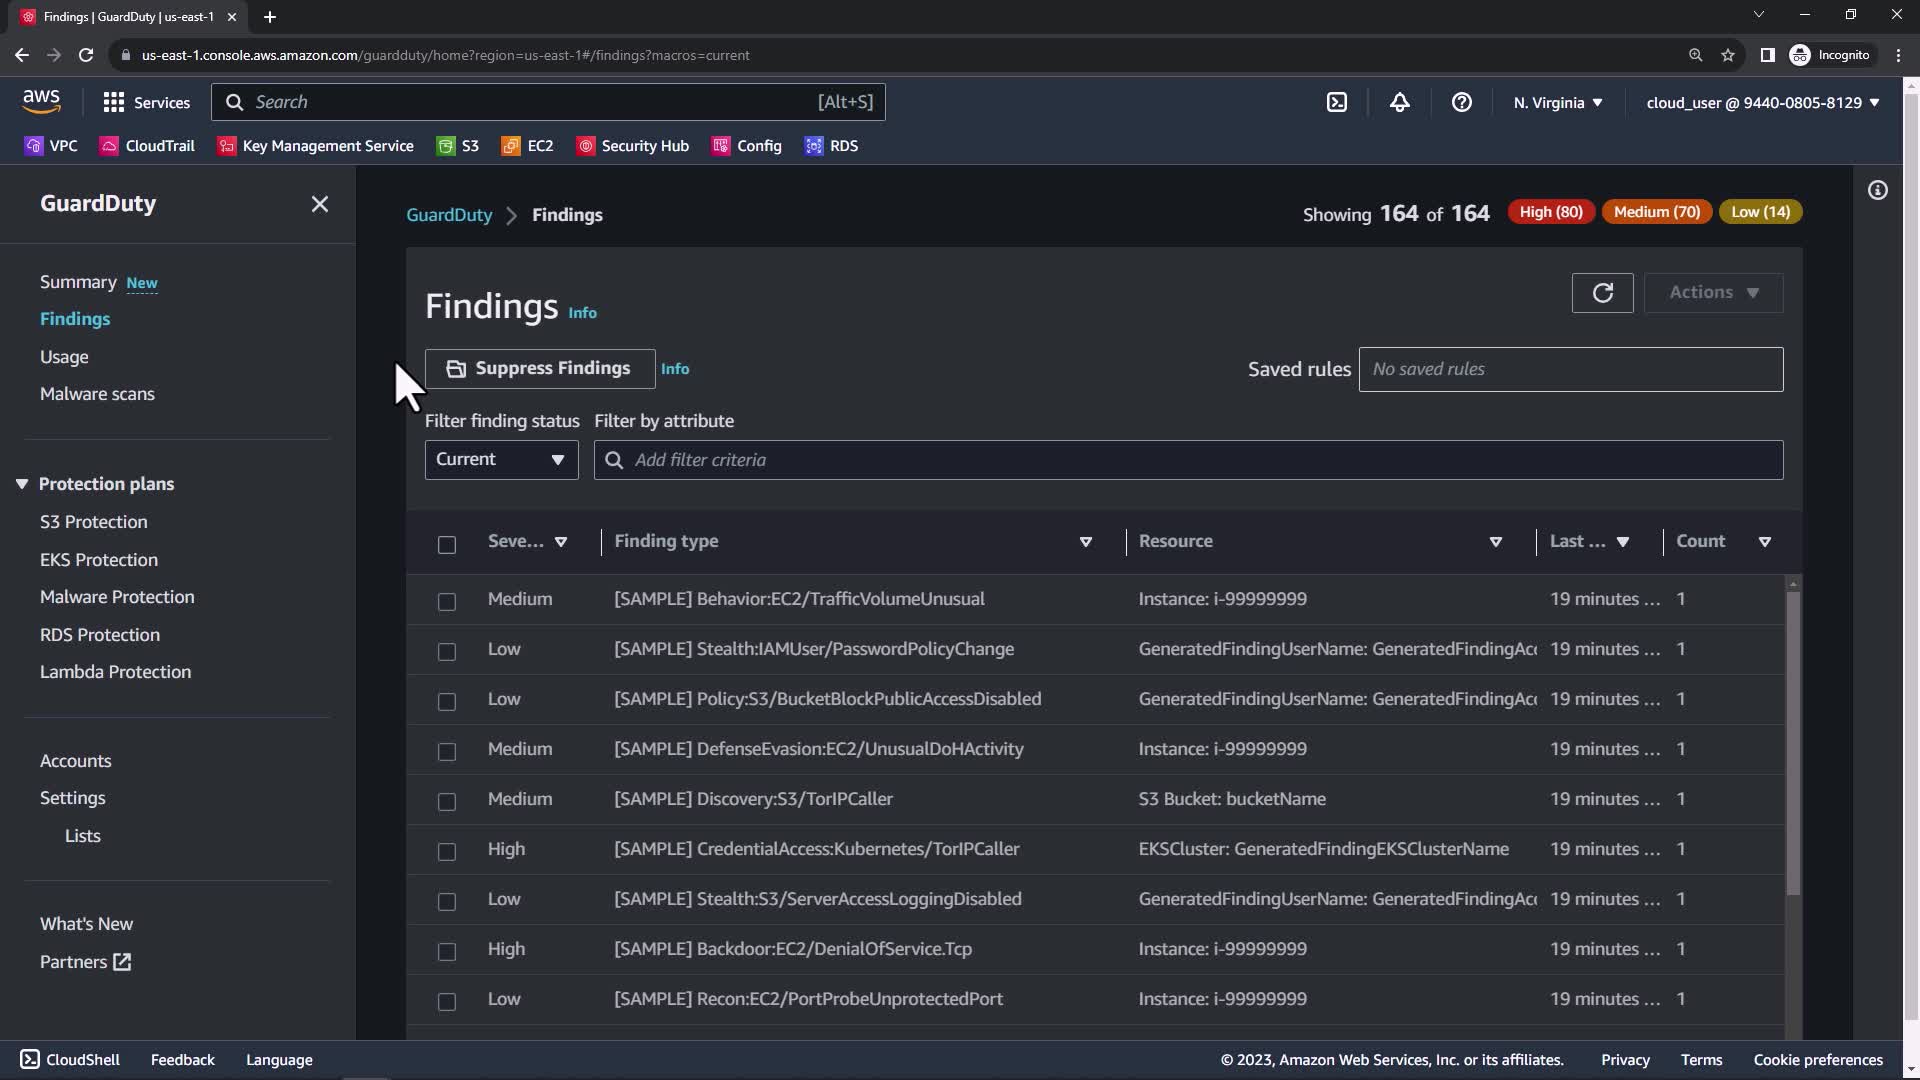This screenshot has width=1920, height=1080.
Task: Open Security Hub shortcut in favorites bar
Action: tap(633, 146)
